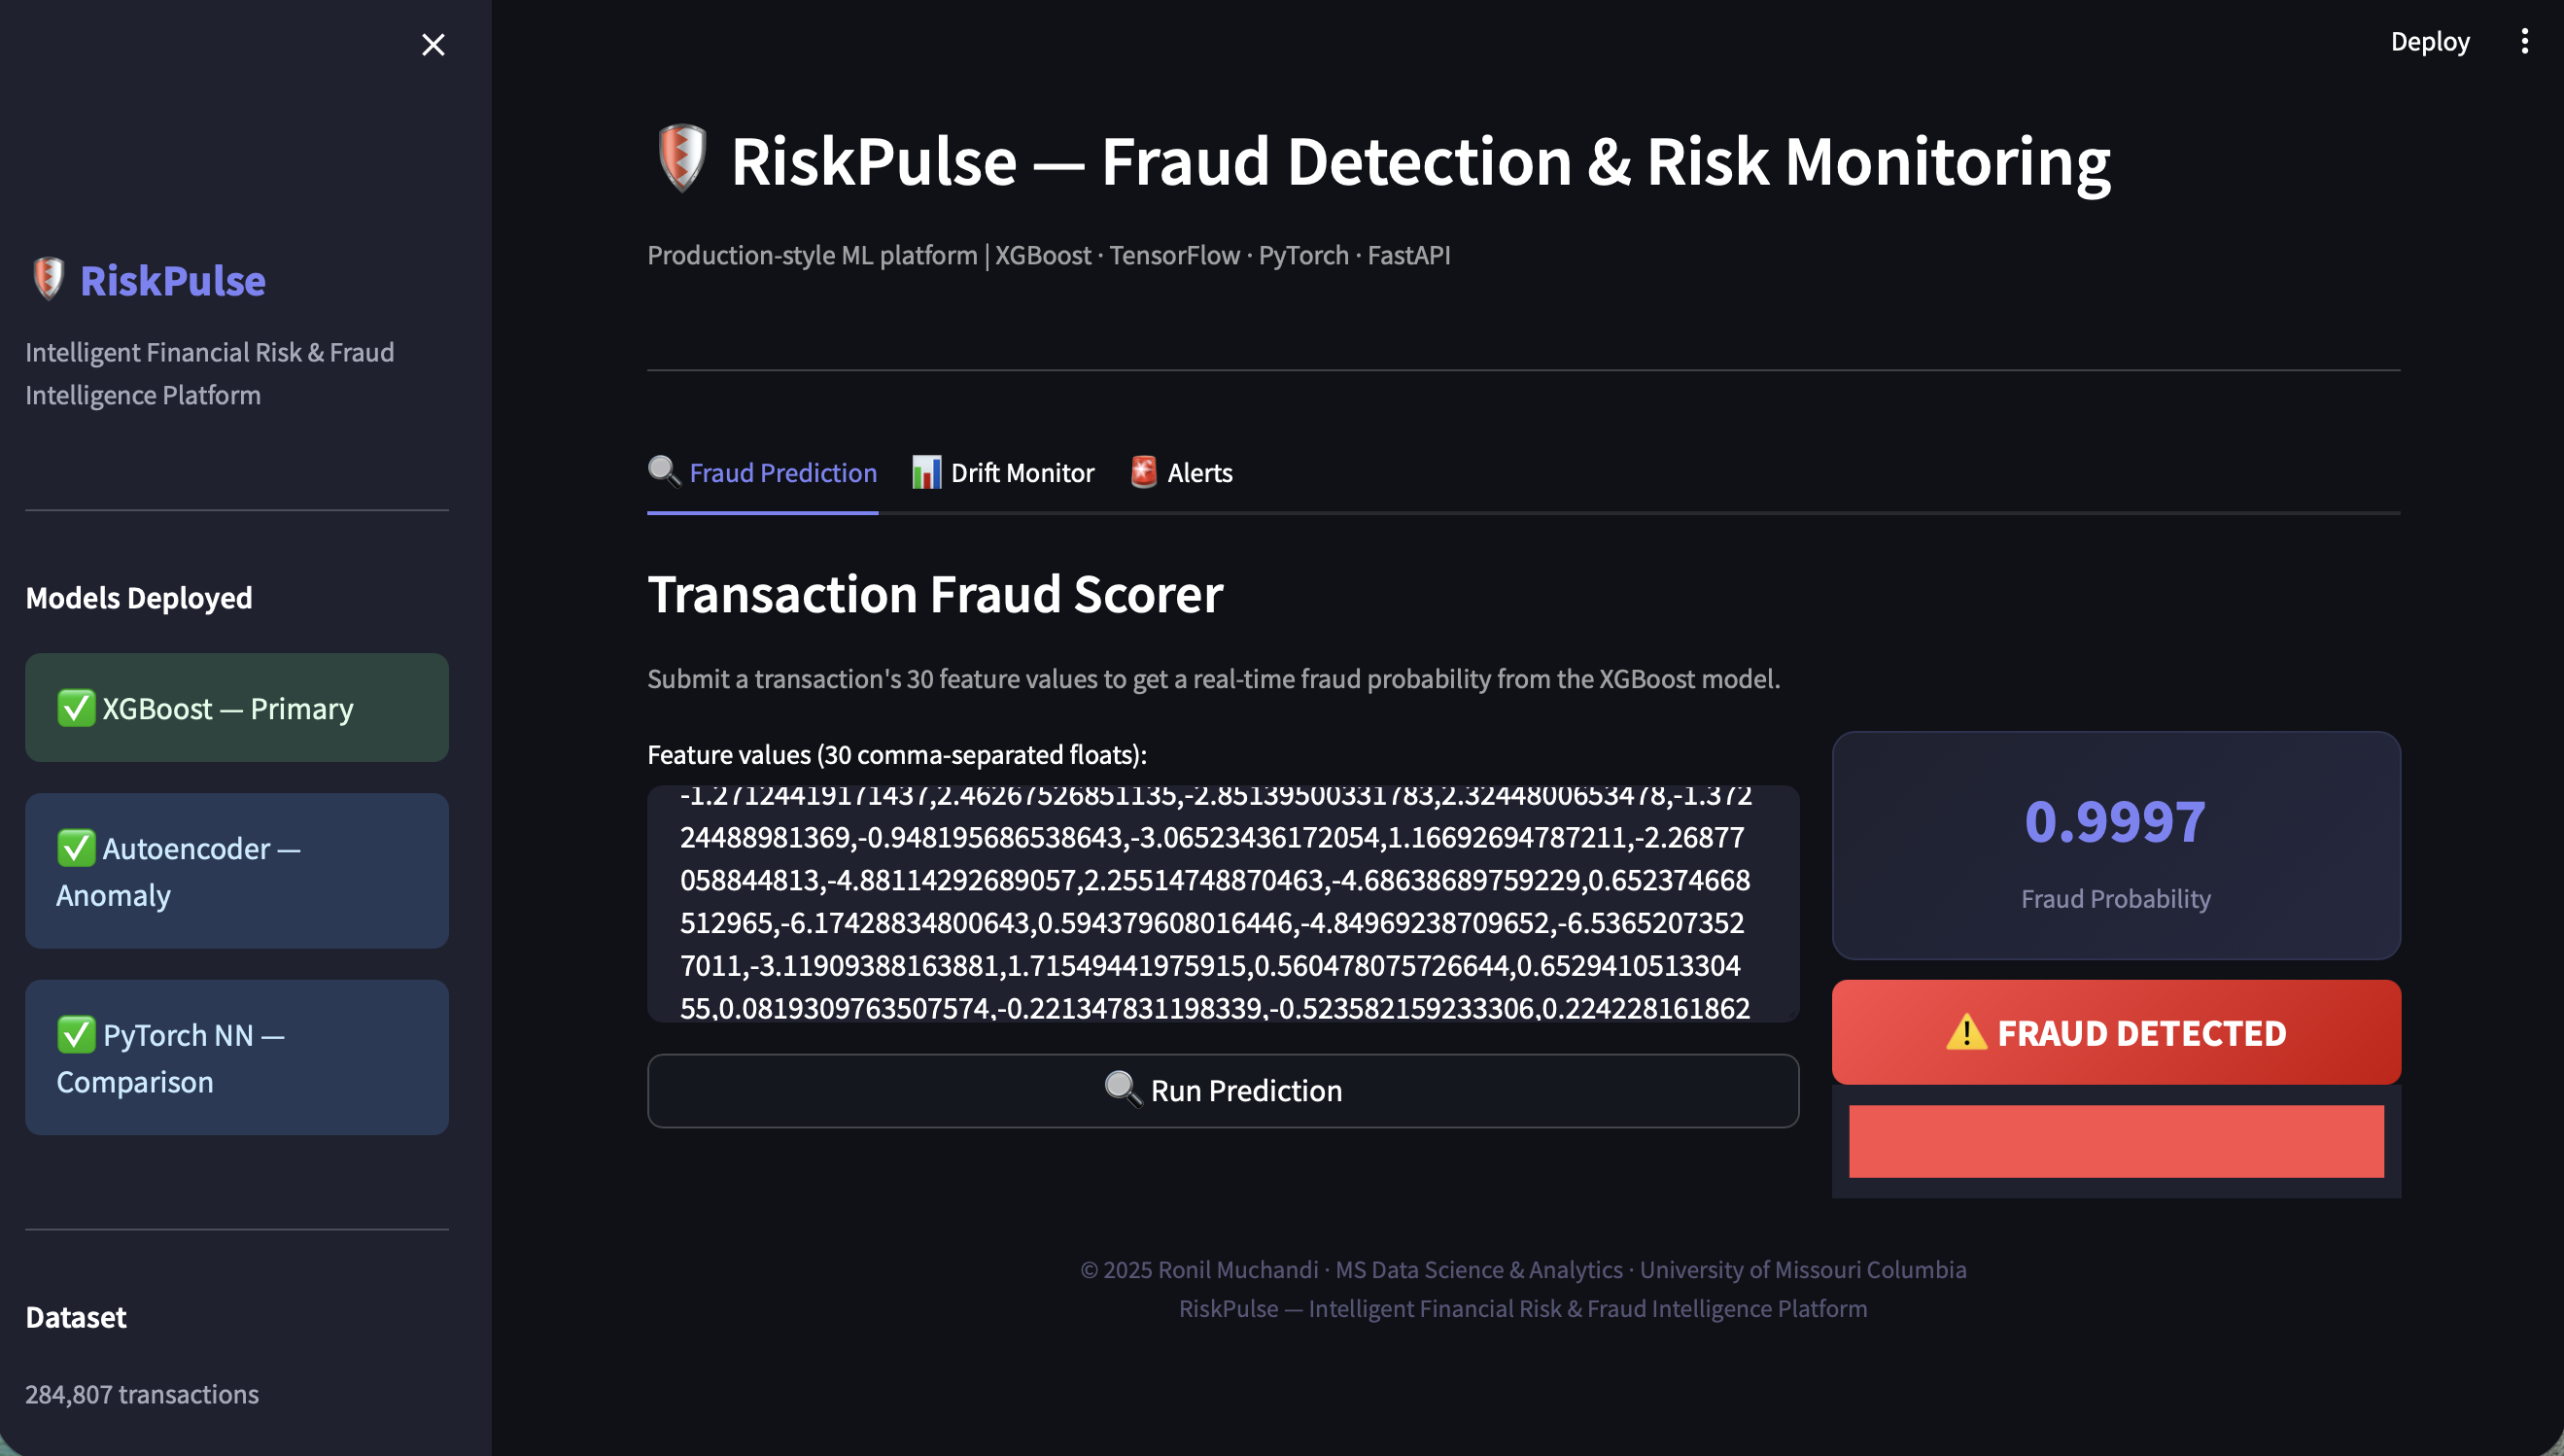Click the magnifier icon in Run Prediction button
Image resolution: width=2564 pixels, height=1456 pixels.
(x=1123, y=1089)
